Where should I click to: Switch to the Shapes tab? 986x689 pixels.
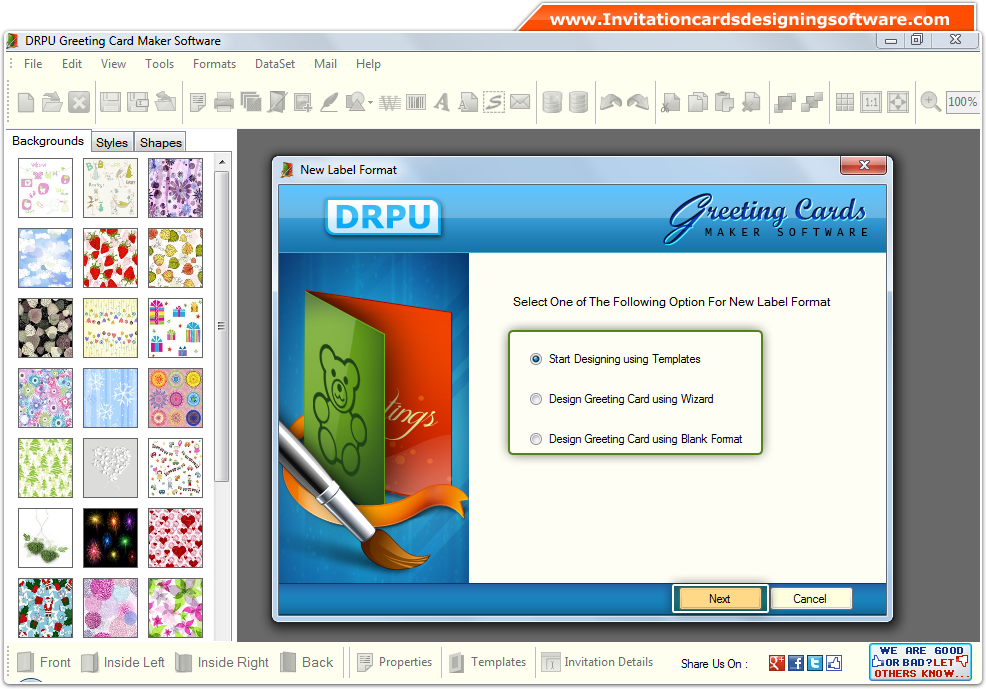(x=161, y=143)
